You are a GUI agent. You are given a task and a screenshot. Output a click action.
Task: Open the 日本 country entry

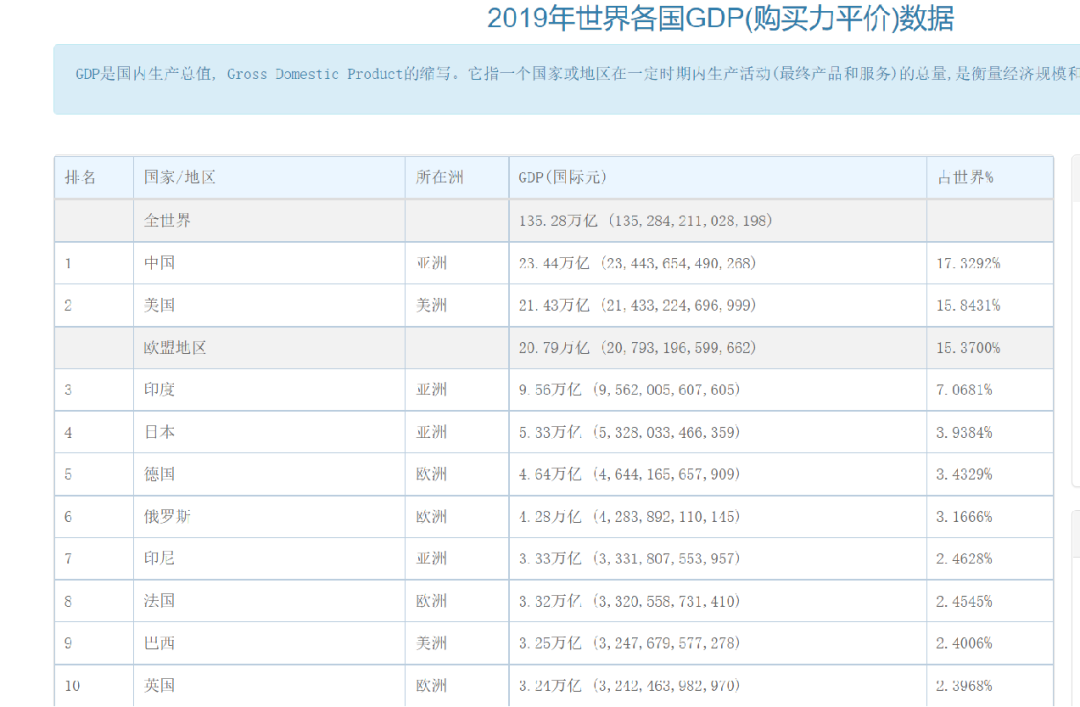[x=159, y=433]
